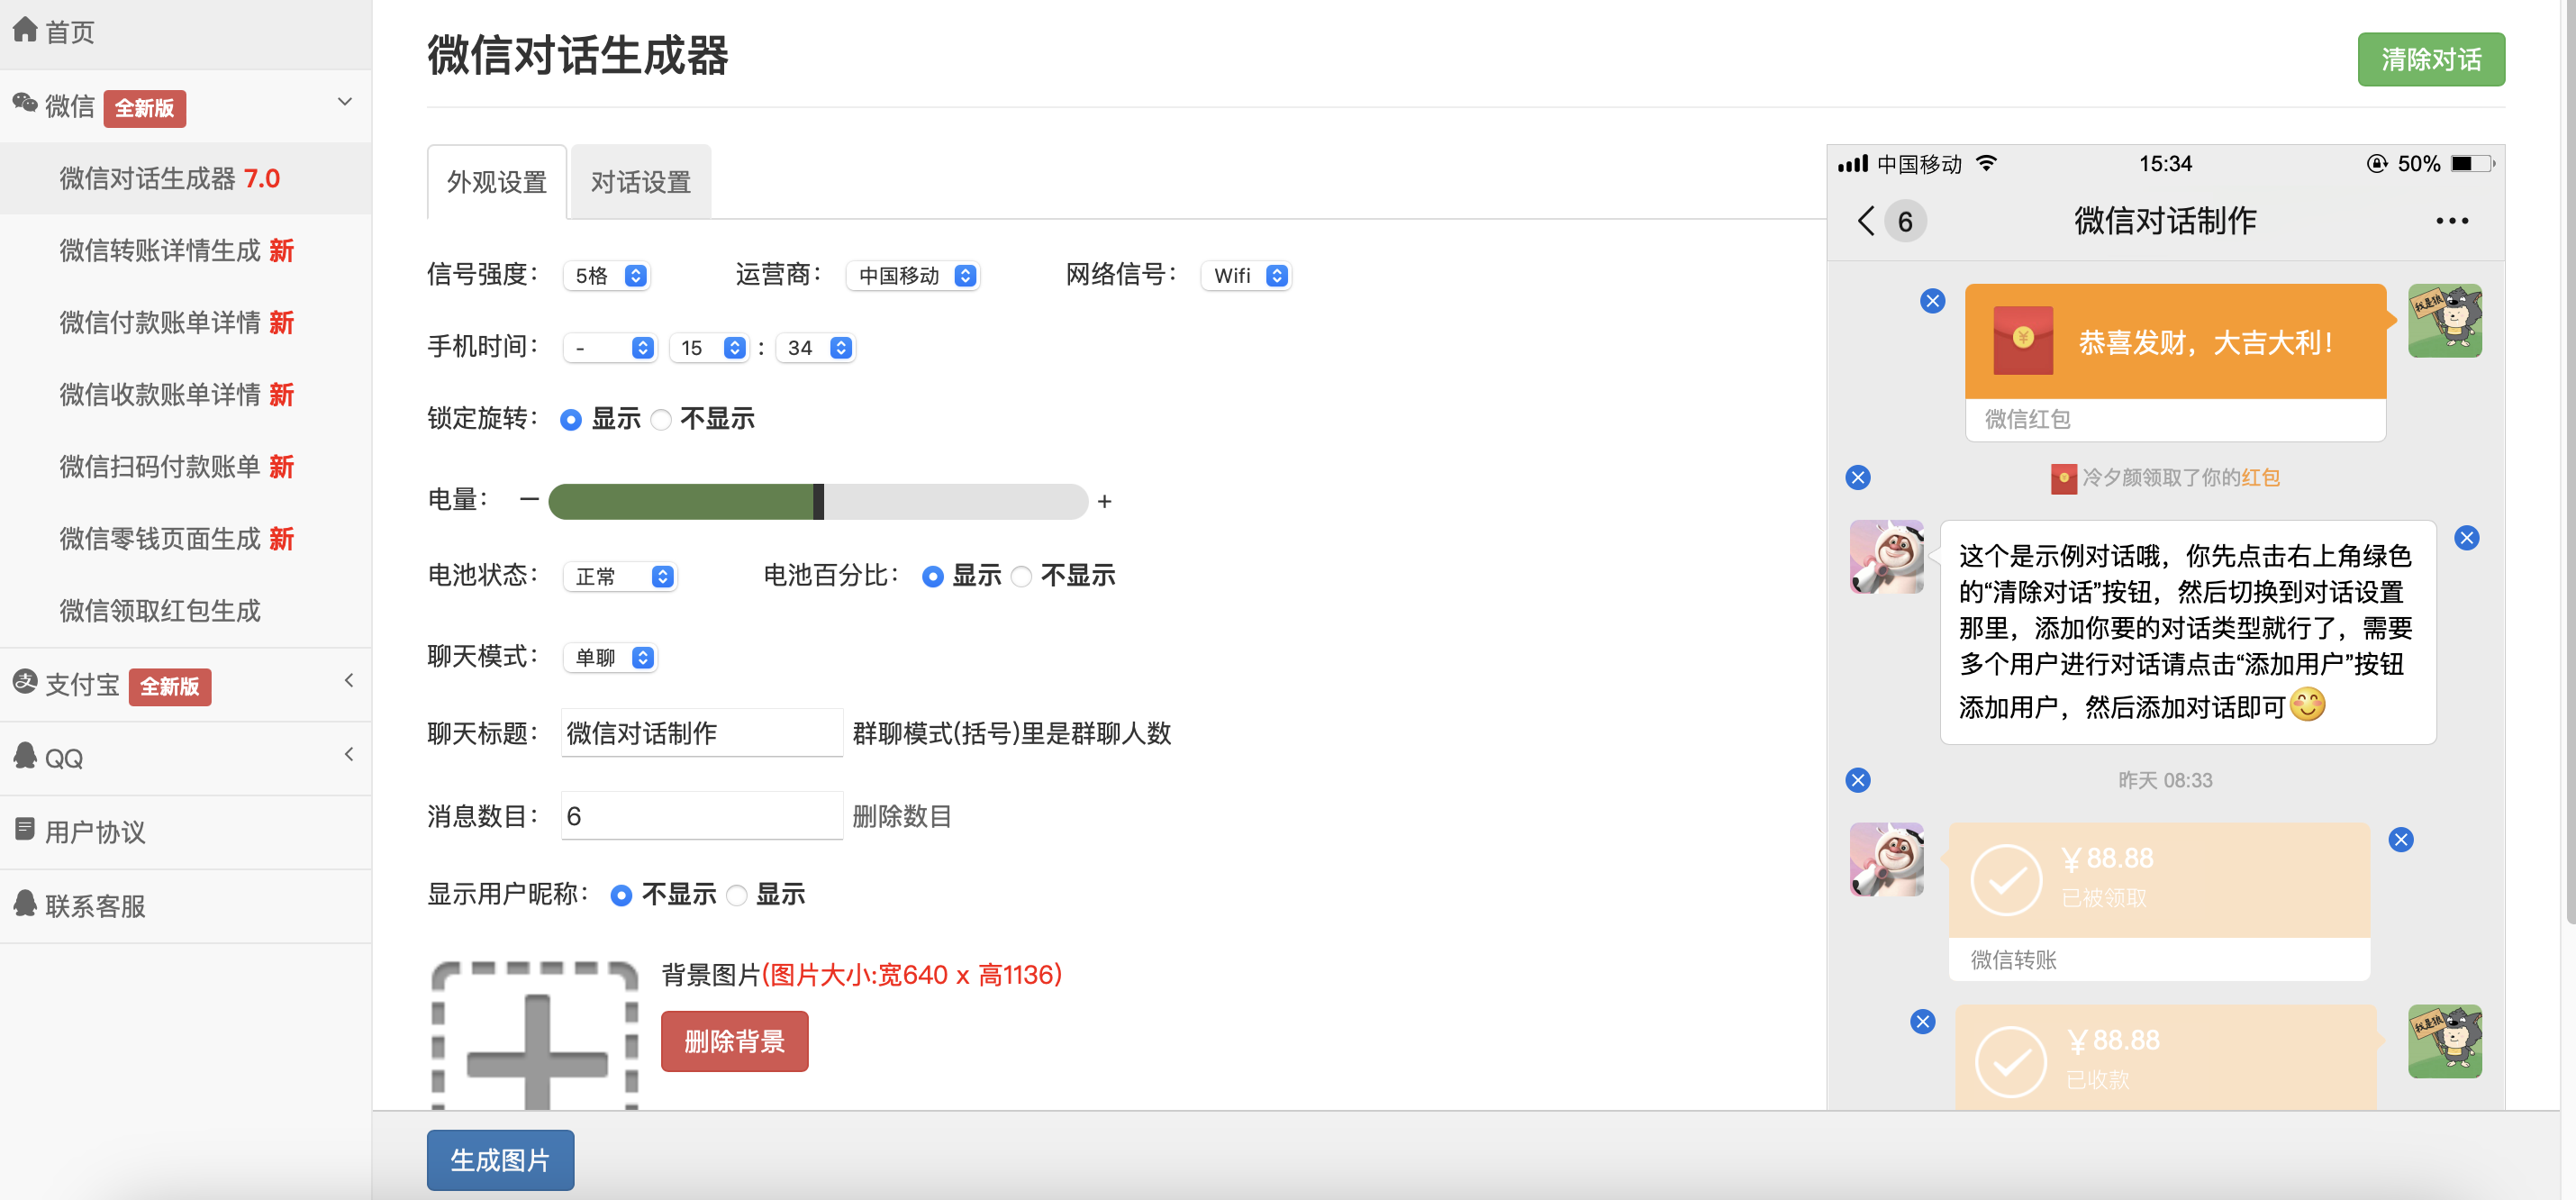Click the 联系客服 icon
Image resolution: width=2576 pixels, height=1200 pixels.
click(25, 903)
